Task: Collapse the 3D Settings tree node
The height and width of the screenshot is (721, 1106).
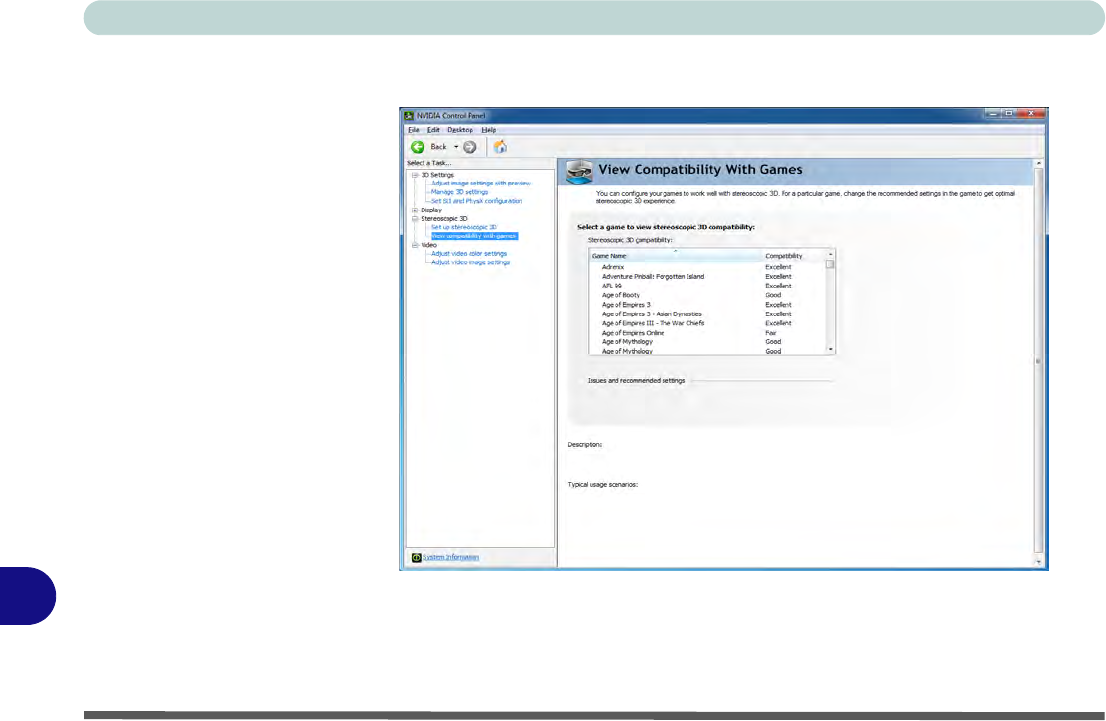Action: (414, 175)
